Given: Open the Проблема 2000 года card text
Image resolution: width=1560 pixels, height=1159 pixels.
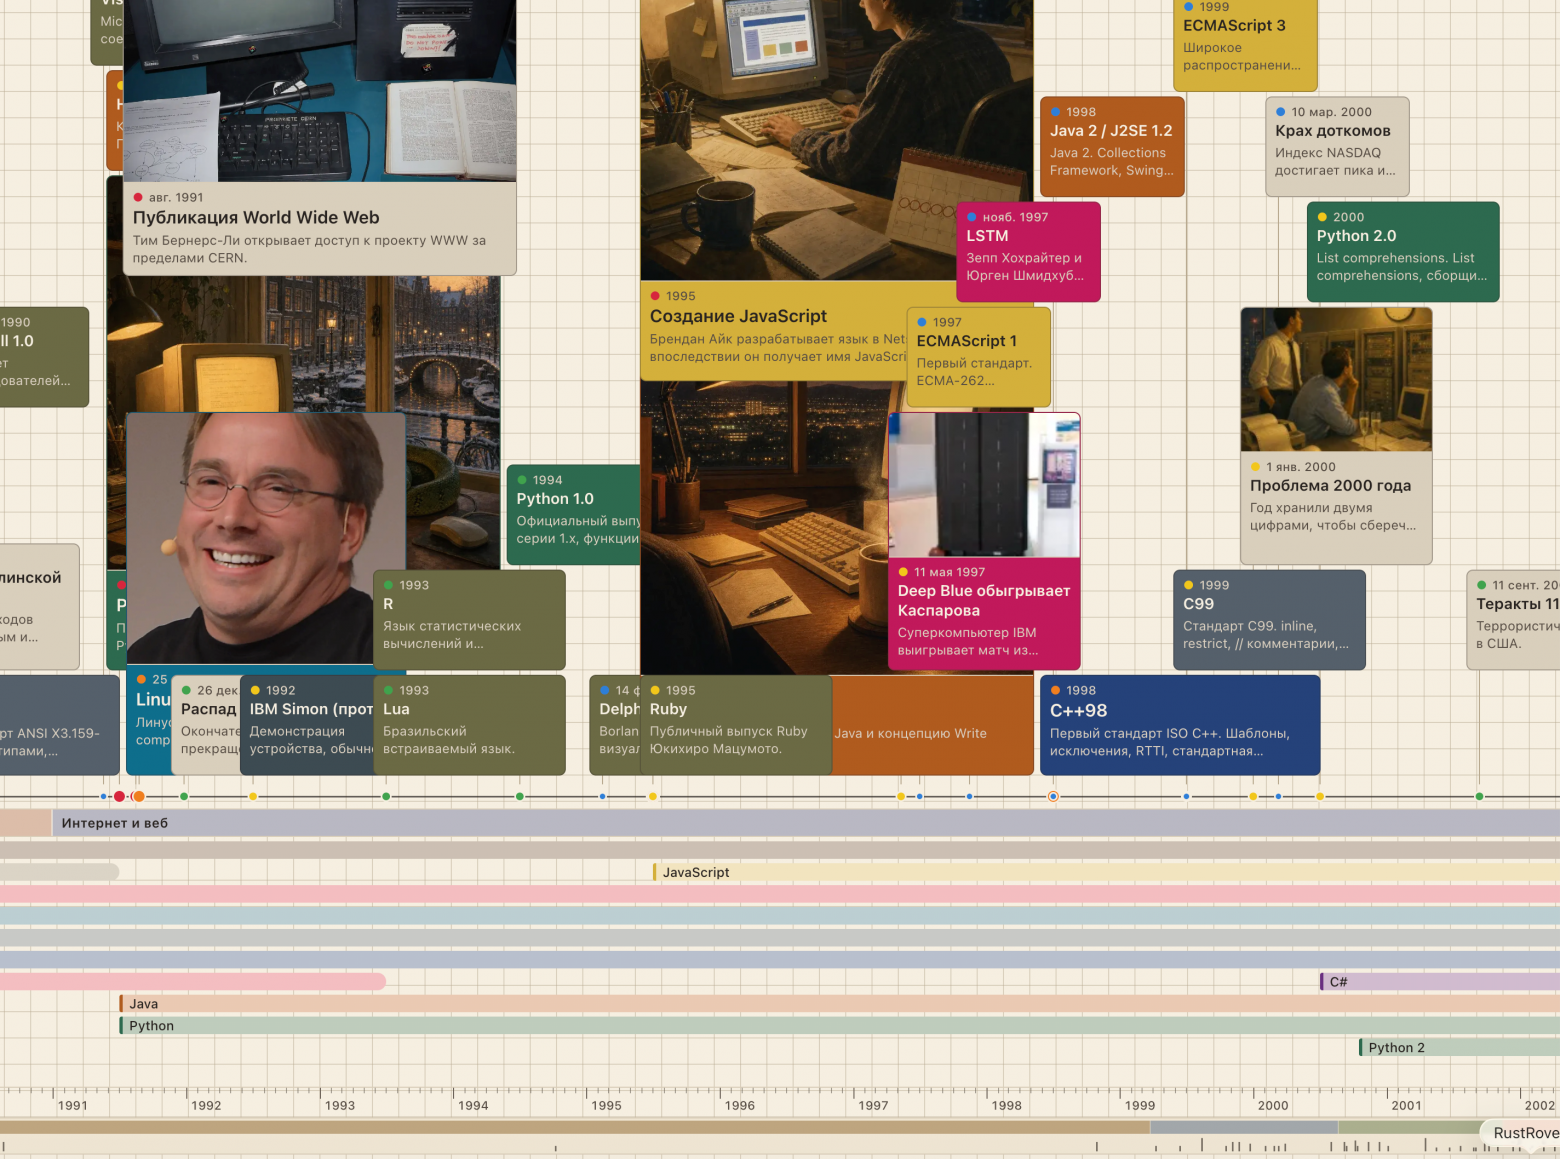Looking at the screenshot, I should click(x=1336, y=507).
